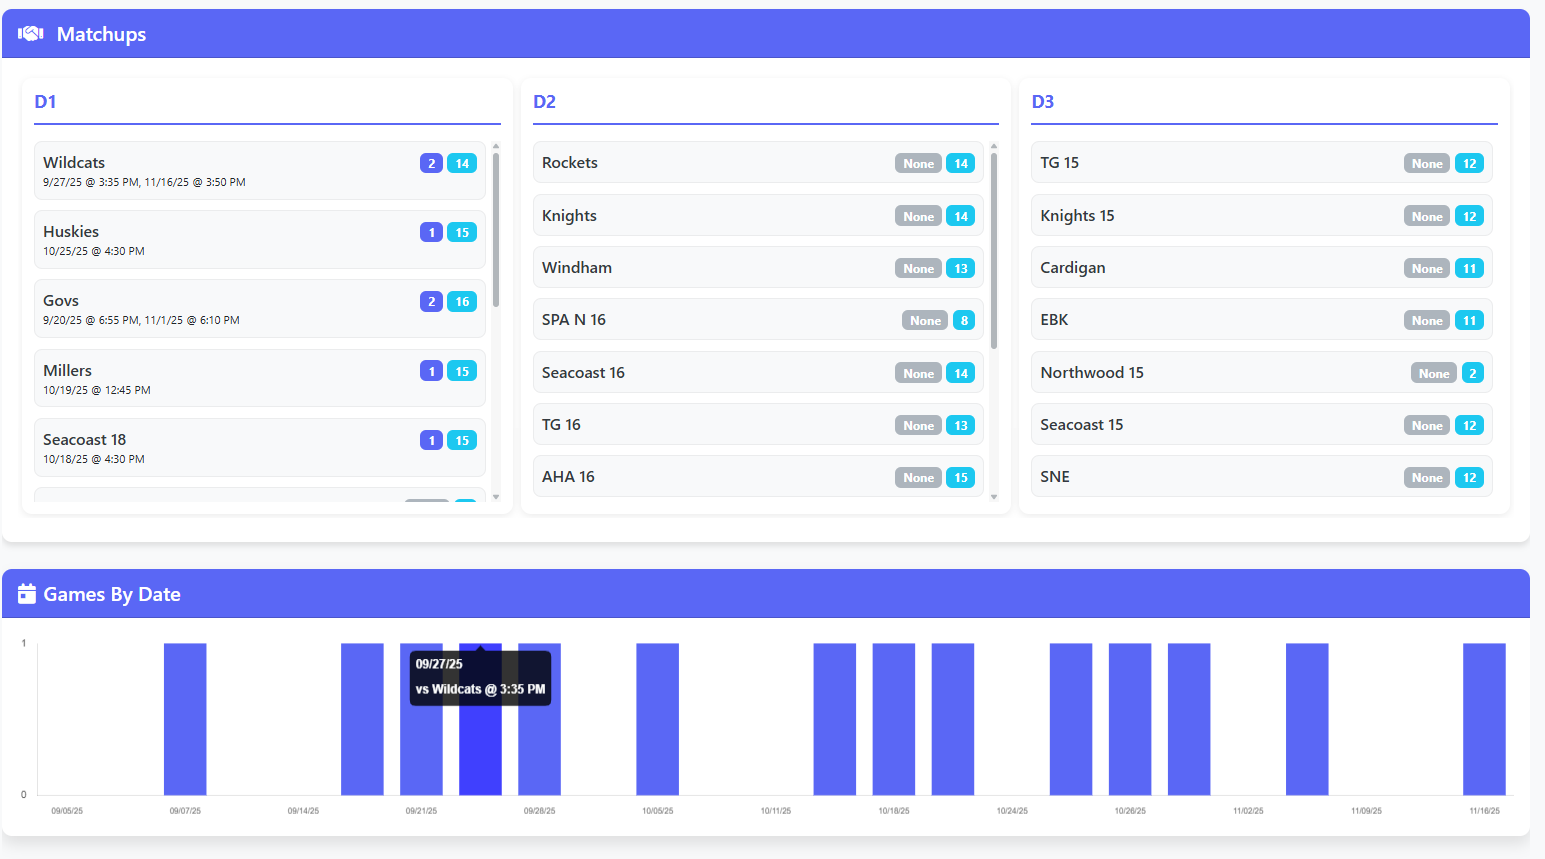Select the D3 division heading
Image resolution: width=1545 pixels, height=859 pixels.
pyautogui.click(x=1044, y=101)
